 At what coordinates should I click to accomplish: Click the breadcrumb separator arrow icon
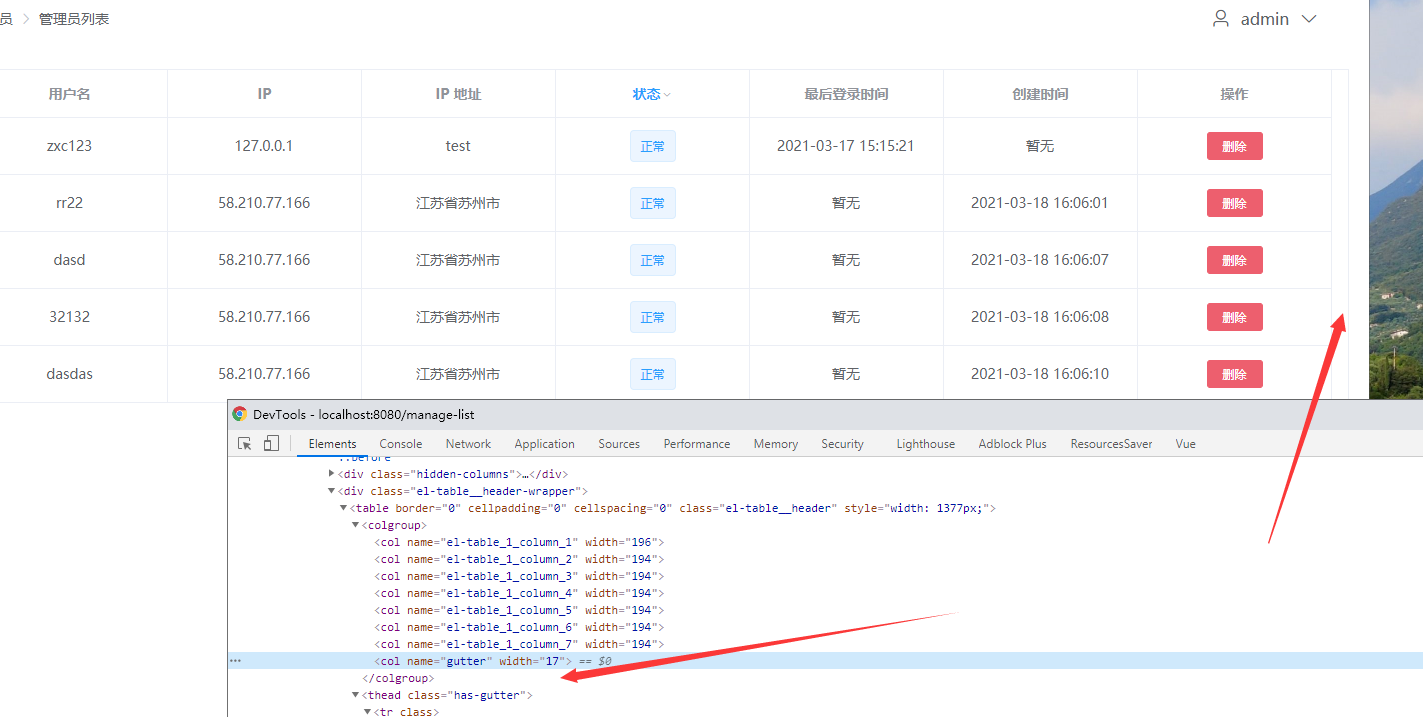(x=26, y=19)
